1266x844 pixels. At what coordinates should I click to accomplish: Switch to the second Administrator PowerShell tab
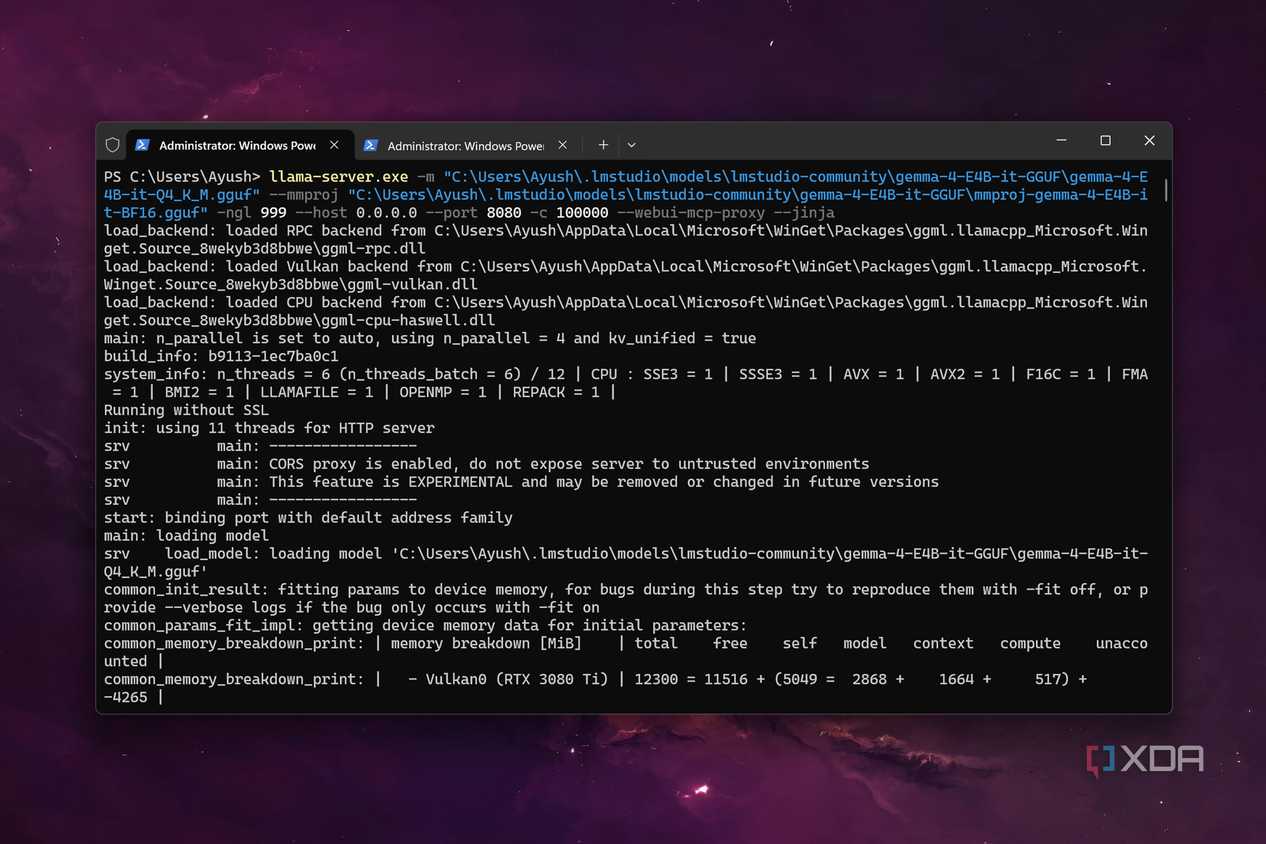466,145
